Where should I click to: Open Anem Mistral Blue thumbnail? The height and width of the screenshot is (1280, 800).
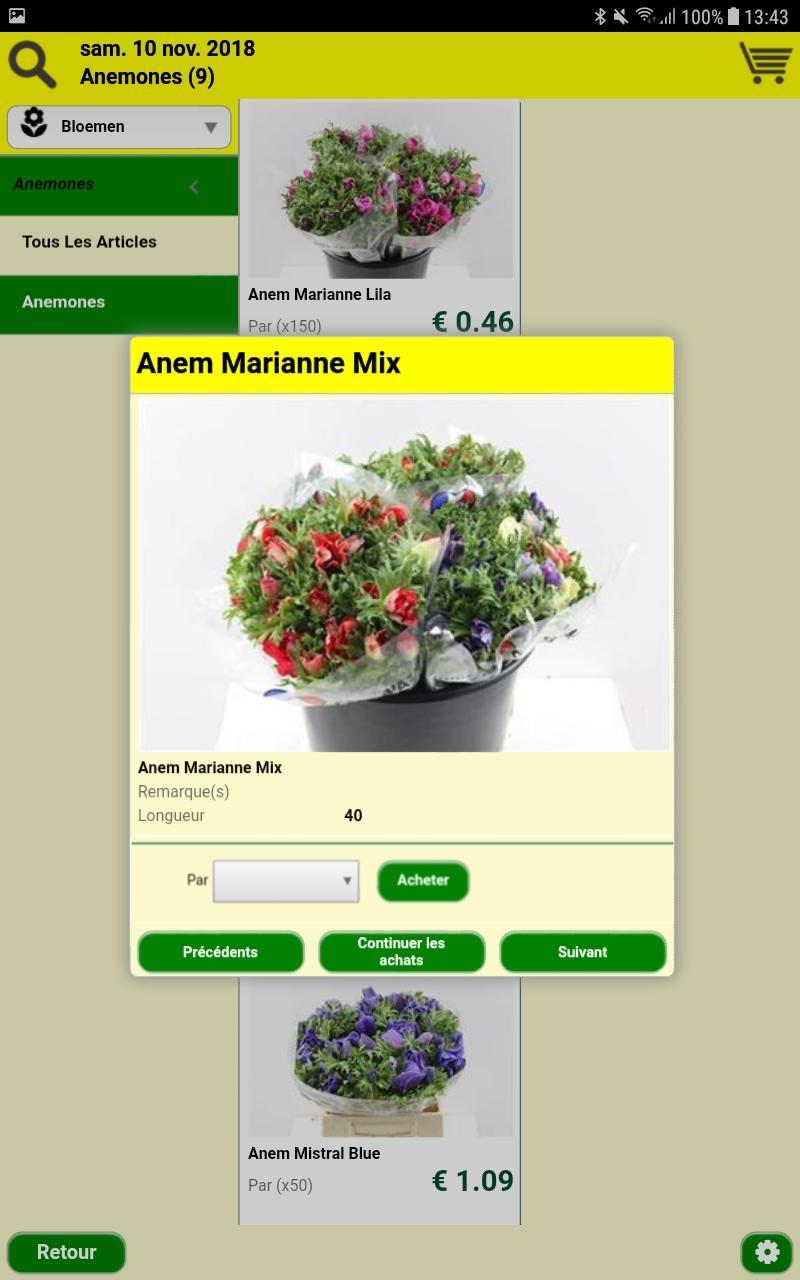[380, 1058]
